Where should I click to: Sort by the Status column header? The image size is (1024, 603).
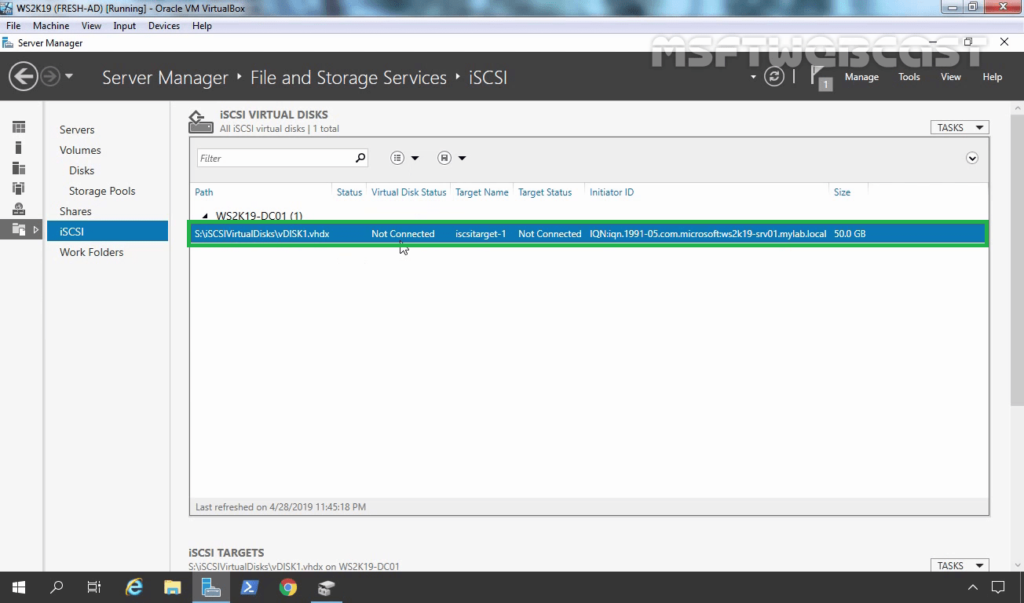[349, 192]
